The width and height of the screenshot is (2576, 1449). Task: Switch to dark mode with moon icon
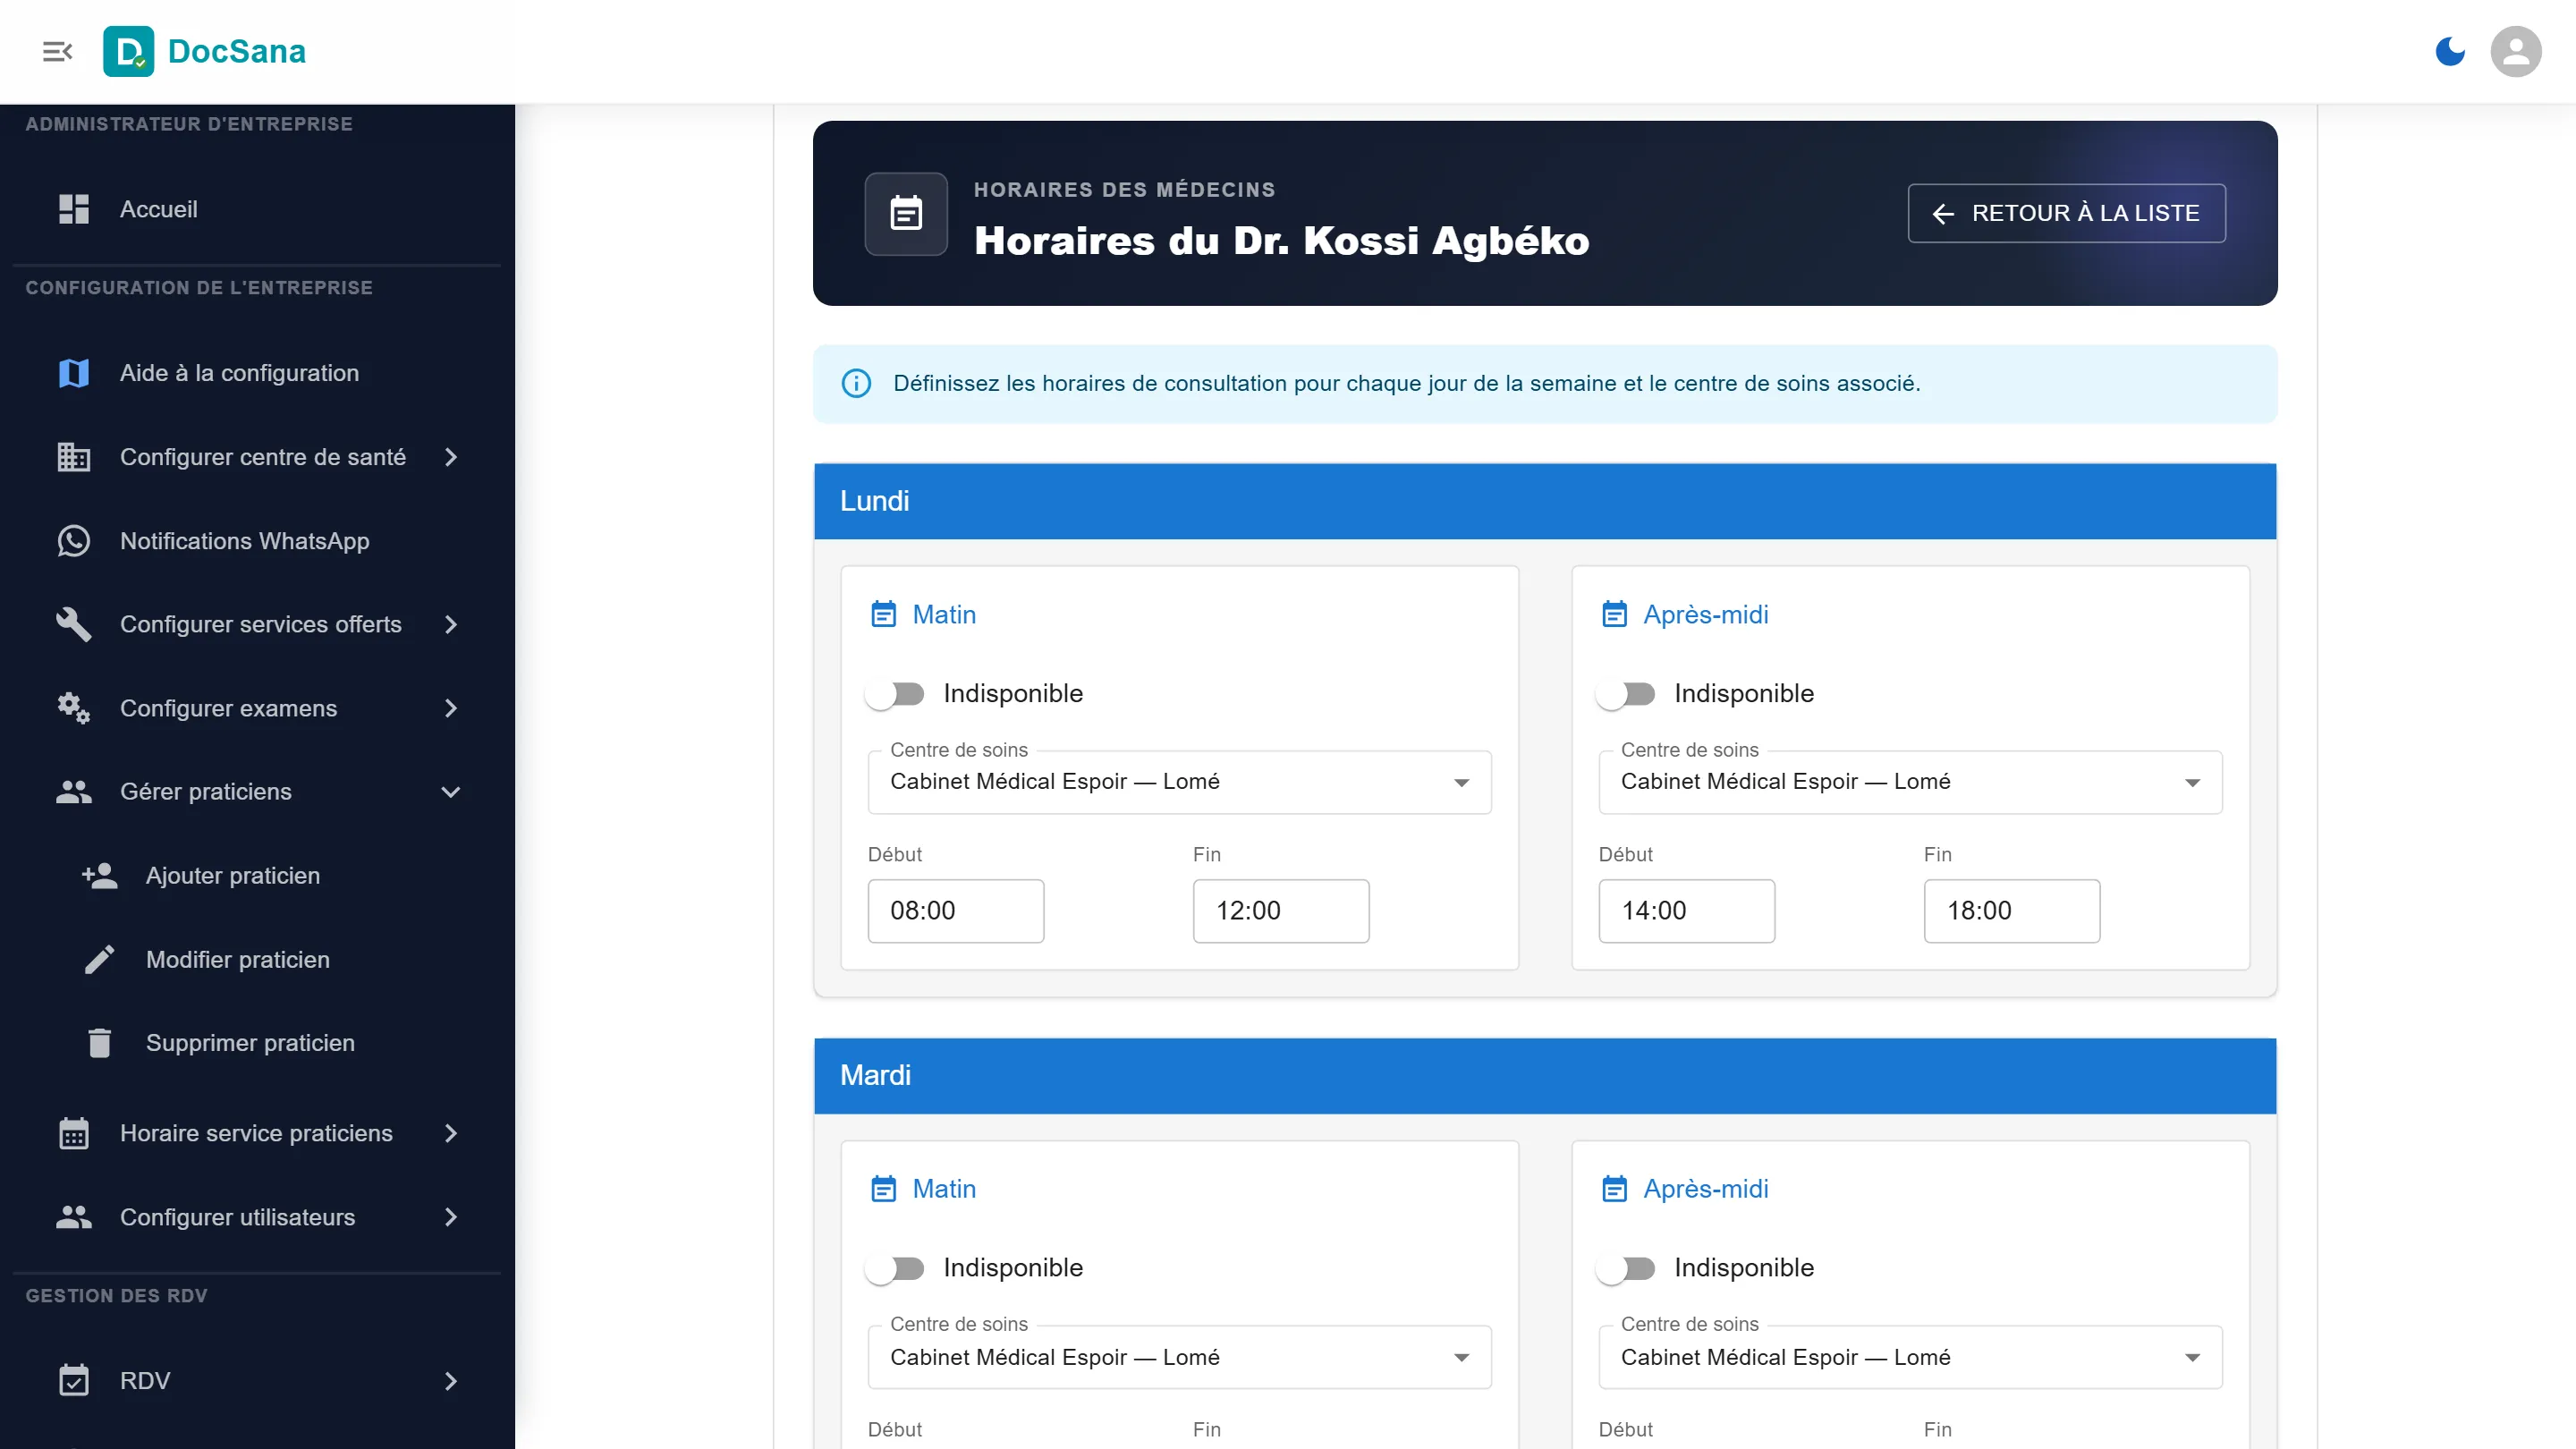point(2449,51)
